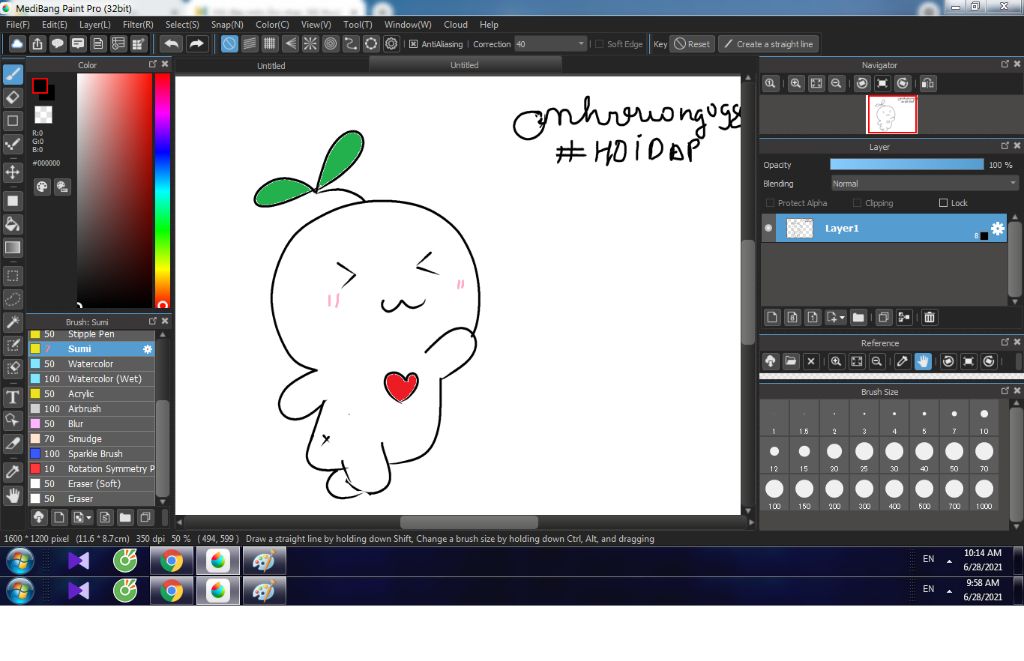Open an image in the Reference panel
Image resolution: width=1024 pixels, height=661 pixels.
tap(791, 361)
